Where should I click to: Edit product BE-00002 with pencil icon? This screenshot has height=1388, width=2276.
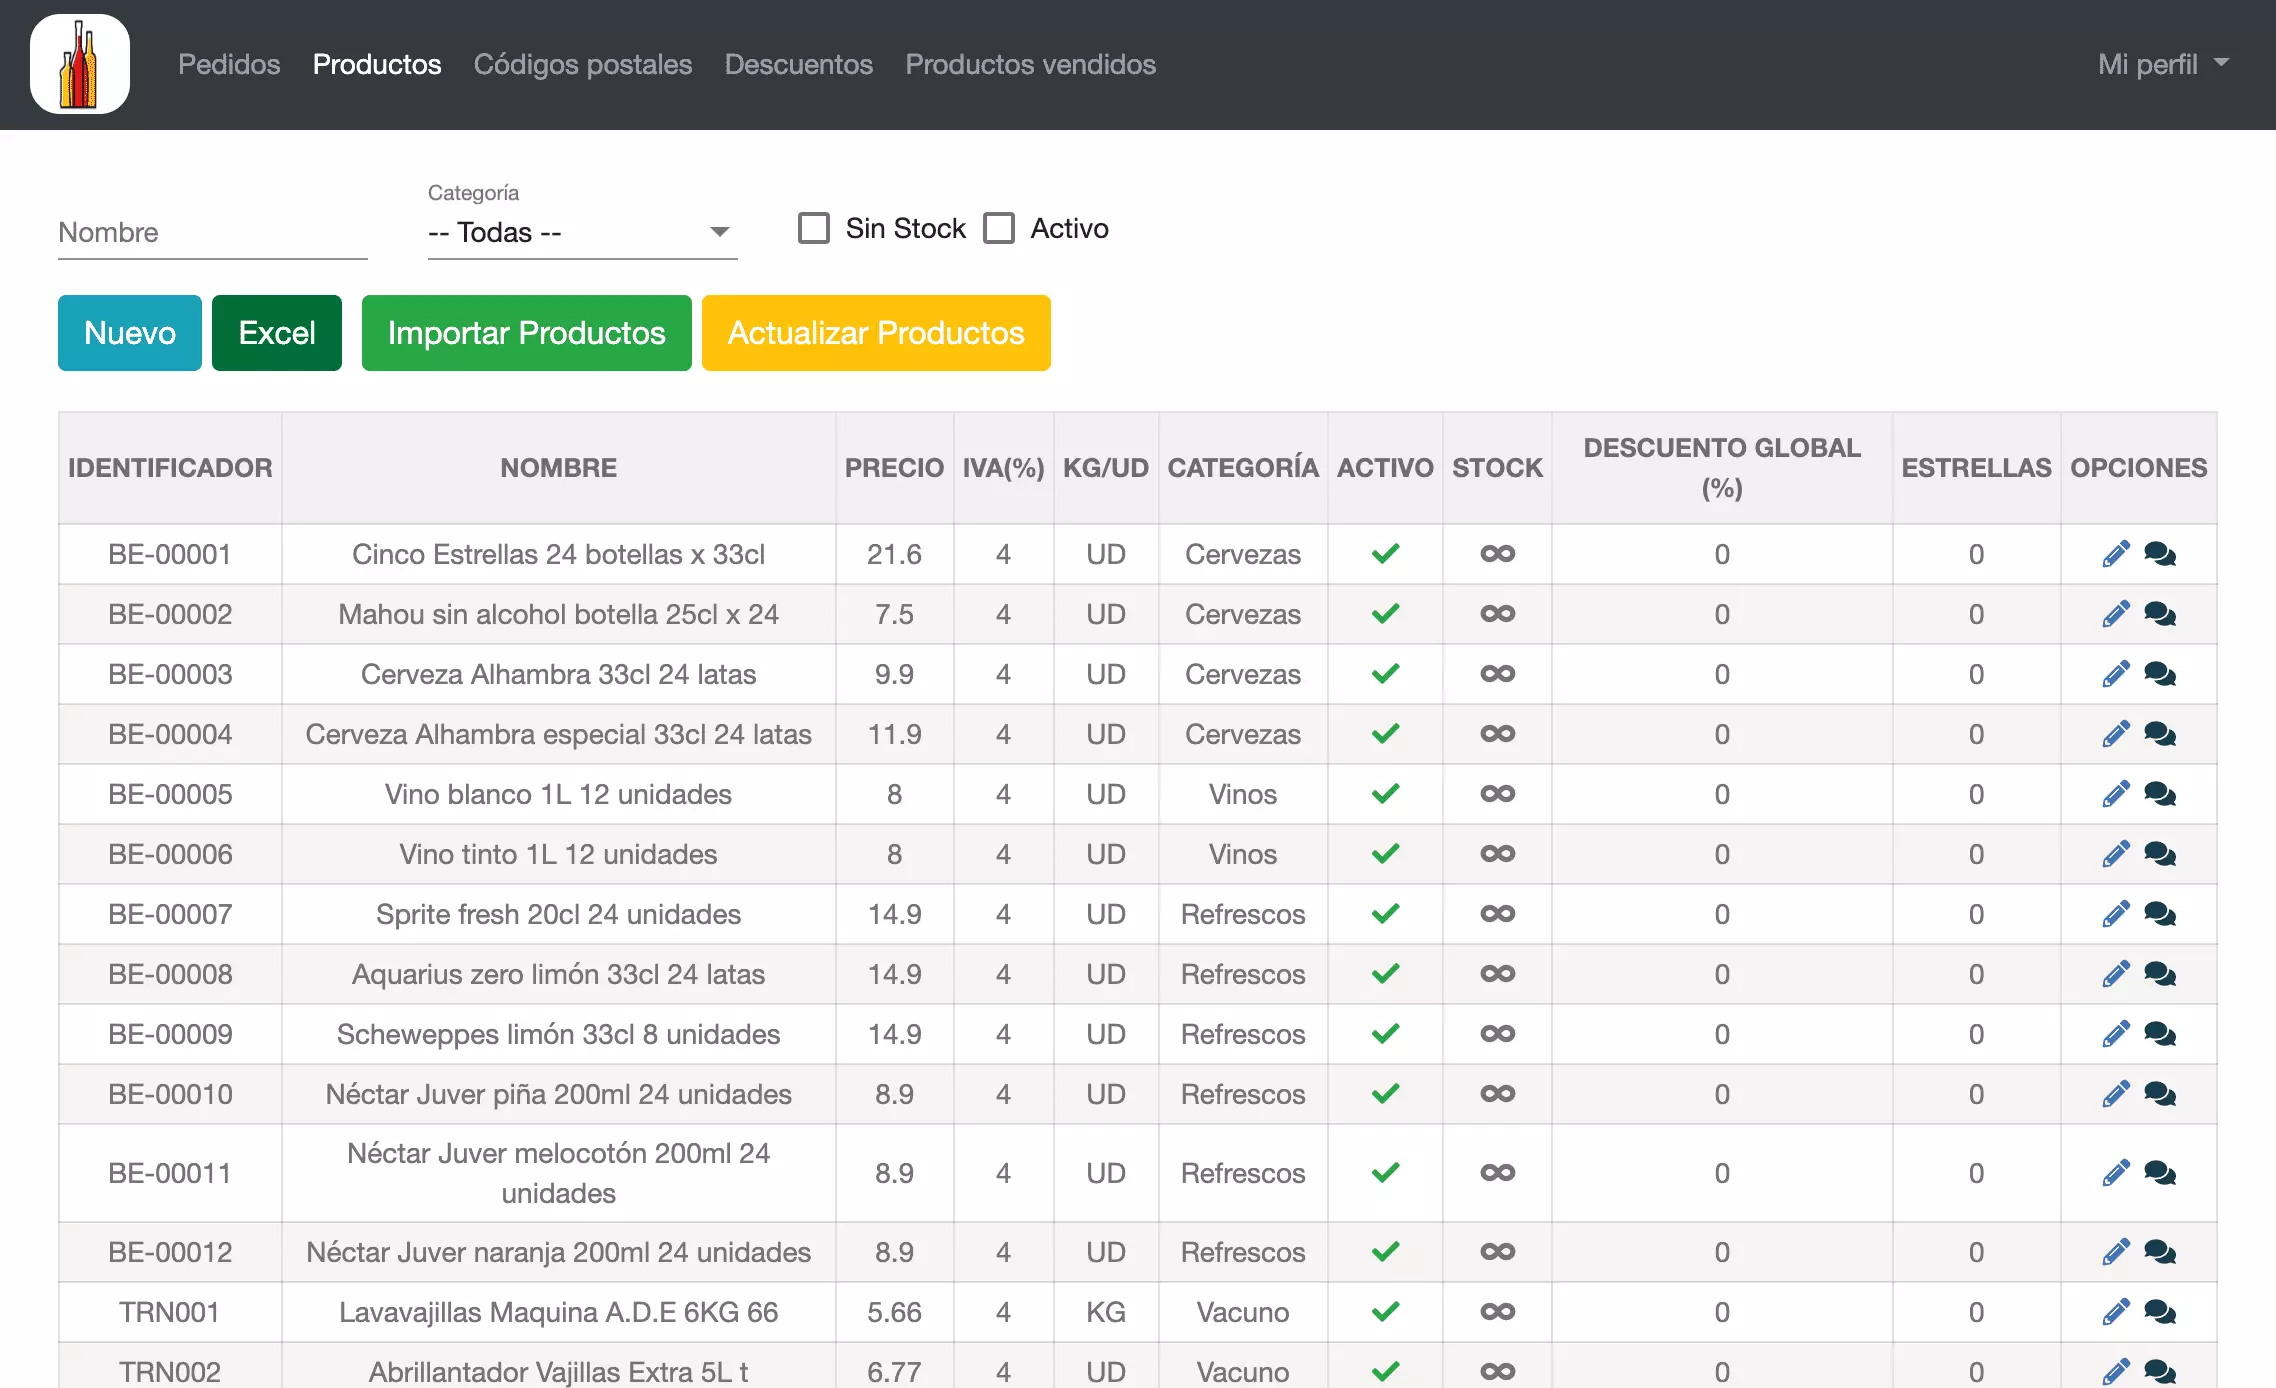pos(2116,614)
